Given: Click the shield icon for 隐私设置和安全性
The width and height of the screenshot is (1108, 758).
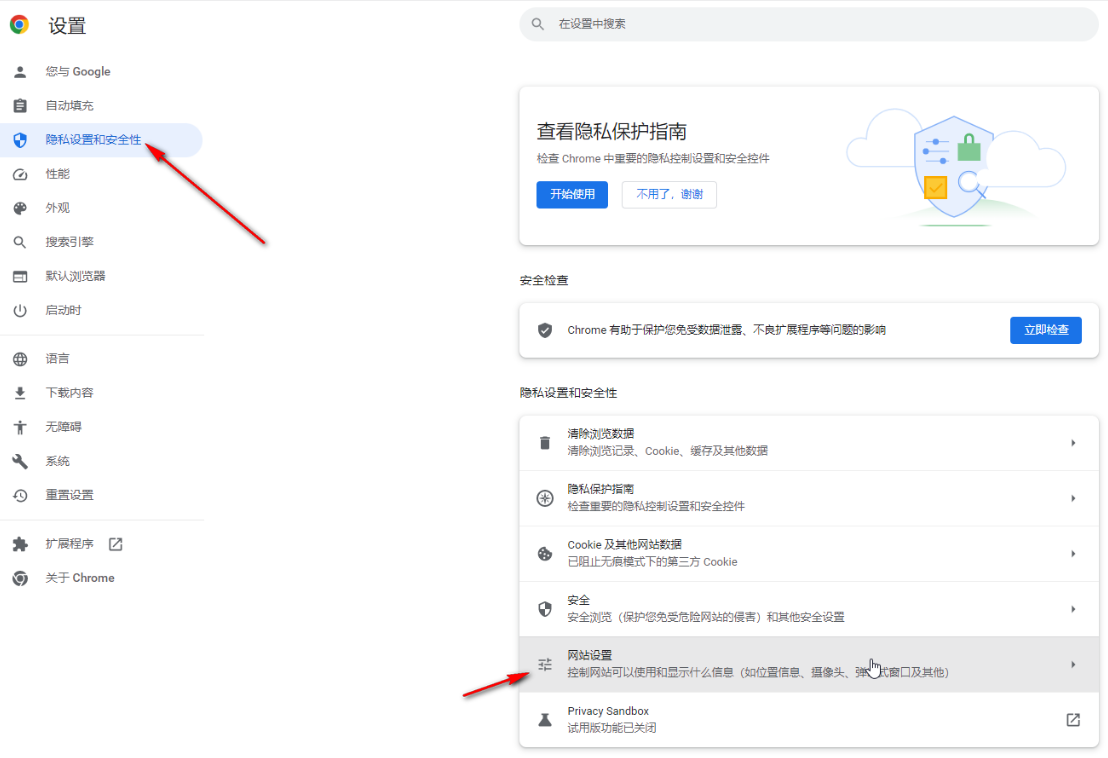Looking at the screenshot, I should coord(20,140).
